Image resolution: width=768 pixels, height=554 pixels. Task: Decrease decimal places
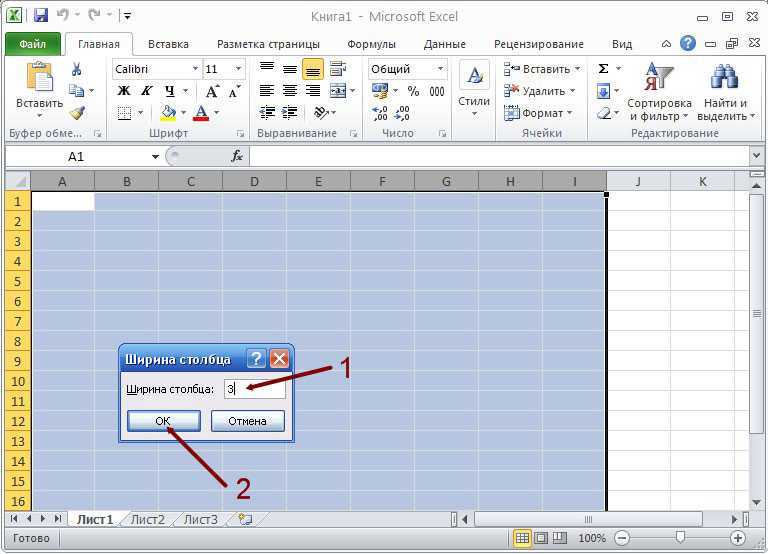403,114
